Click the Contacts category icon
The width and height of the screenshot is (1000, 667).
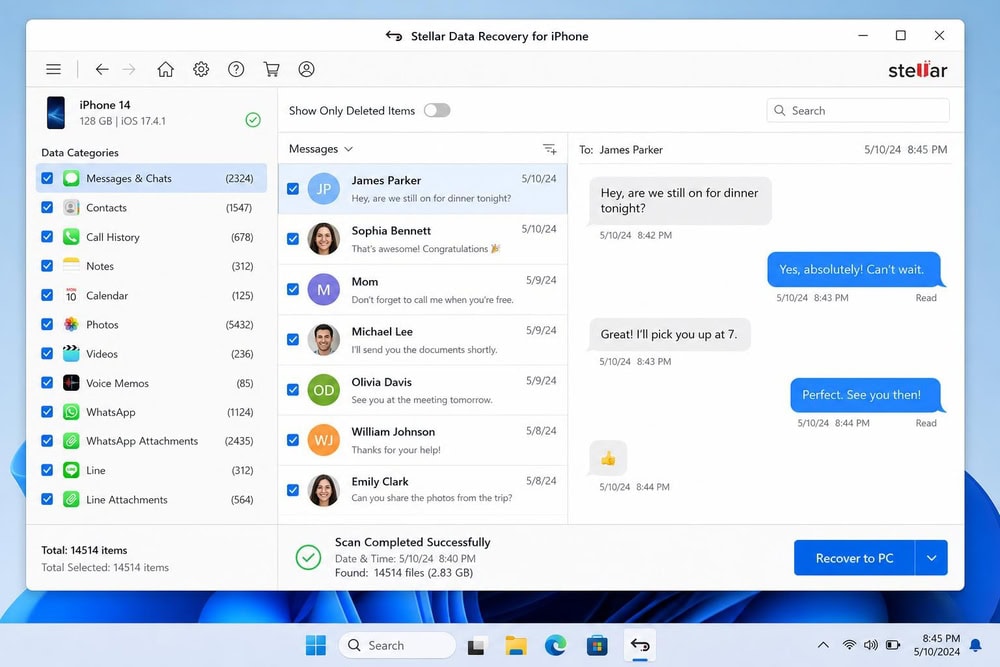pos(71,208)
